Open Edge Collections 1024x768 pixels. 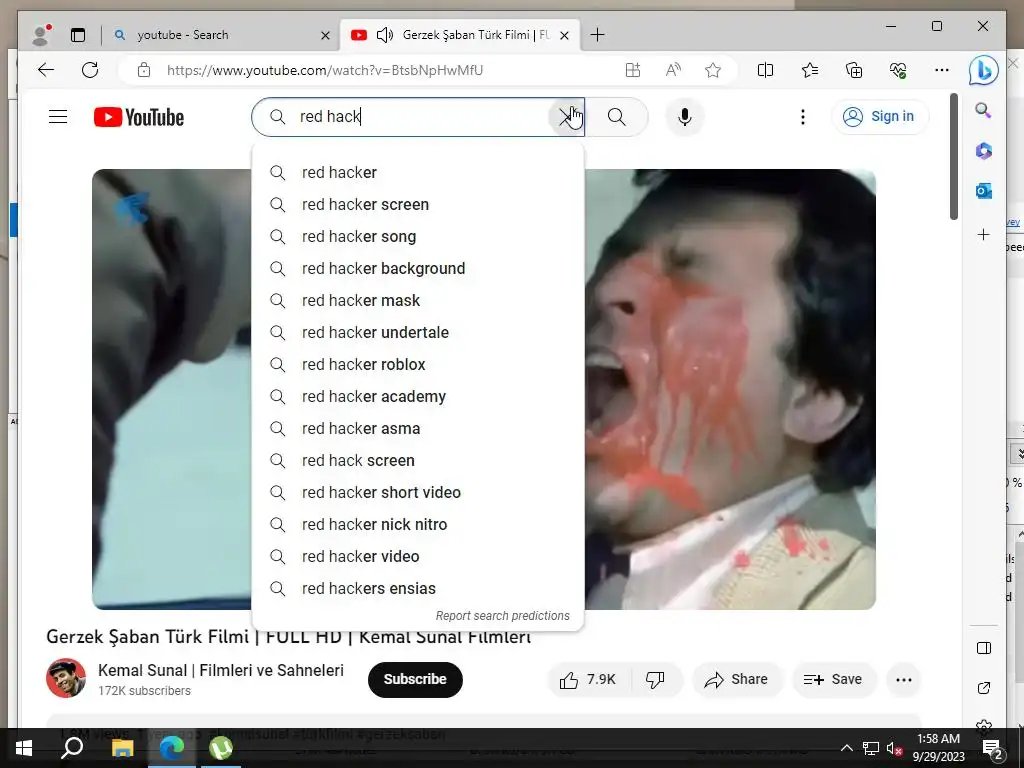854,70
